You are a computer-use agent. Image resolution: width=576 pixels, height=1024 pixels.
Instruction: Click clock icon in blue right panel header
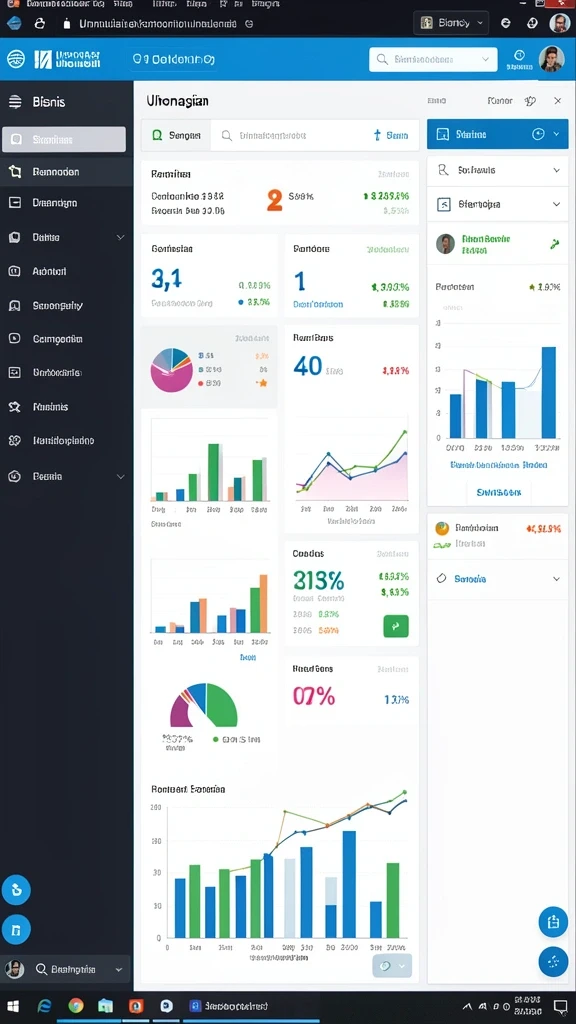tap(538, 134)
